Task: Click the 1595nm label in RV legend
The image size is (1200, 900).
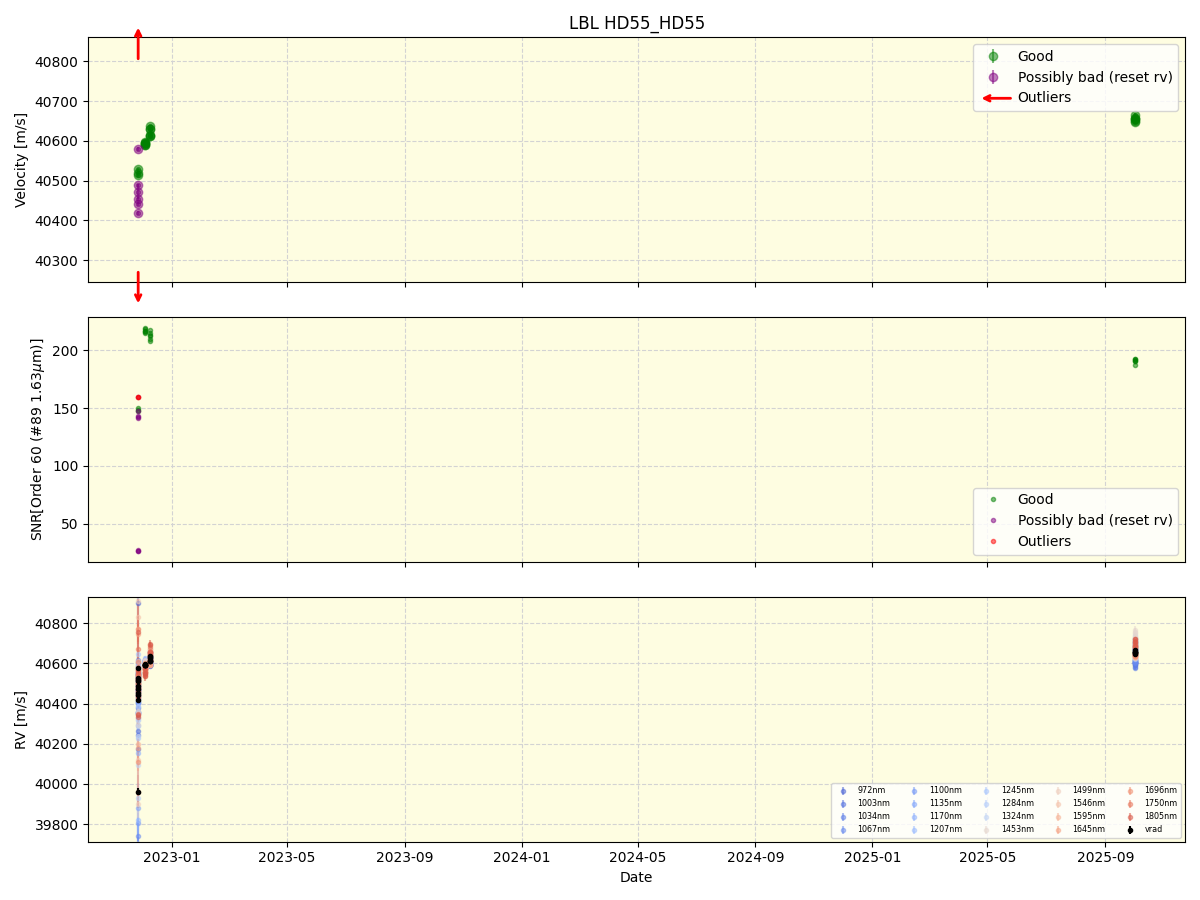Action: [x=1089, y=817]
